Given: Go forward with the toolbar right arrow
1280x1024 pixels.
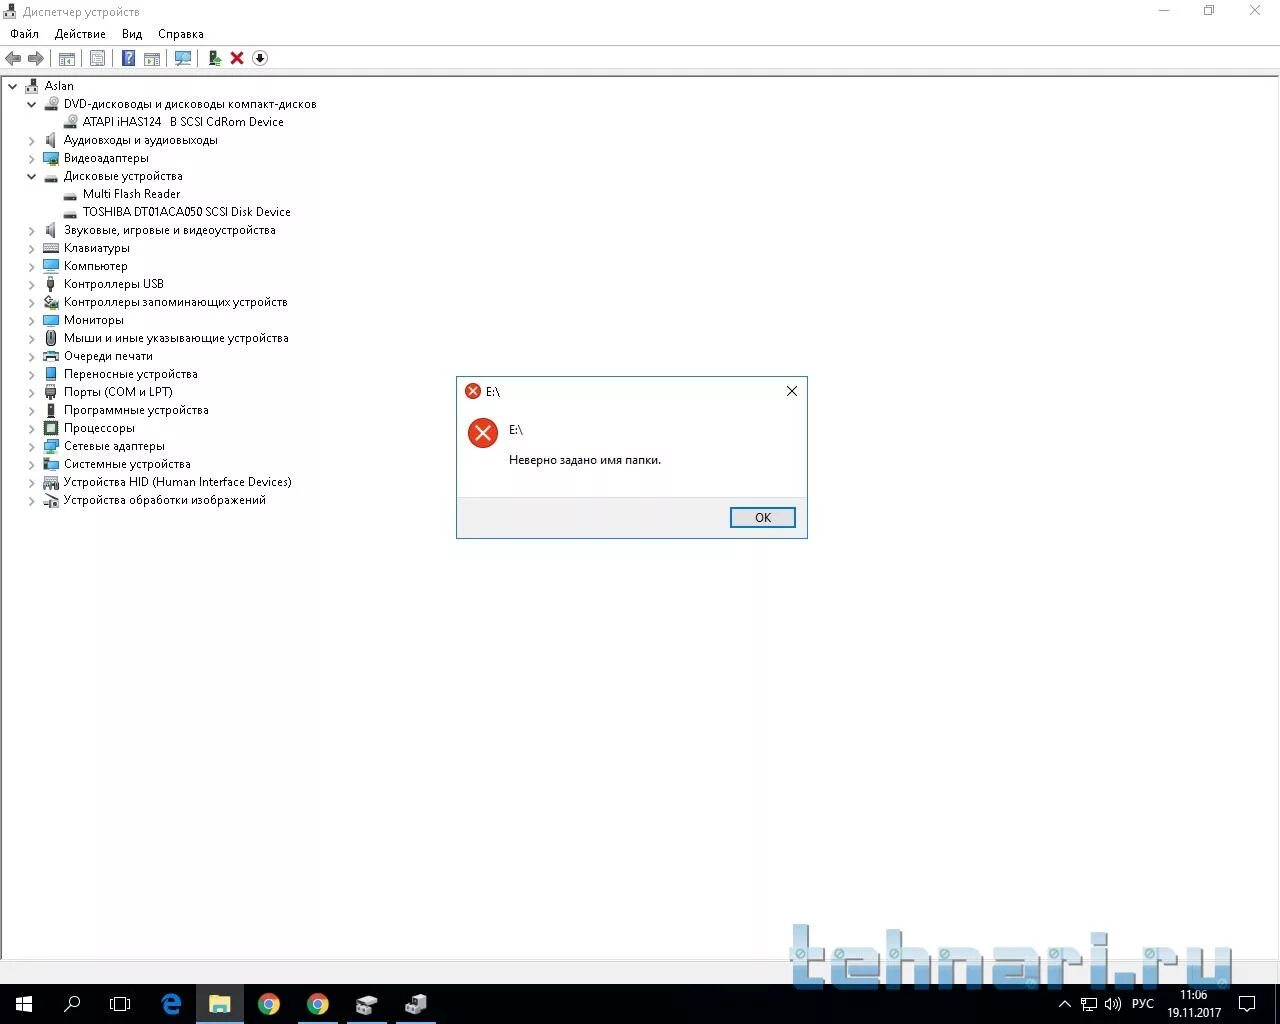Looking at the screenshot, I should point(36,58).
